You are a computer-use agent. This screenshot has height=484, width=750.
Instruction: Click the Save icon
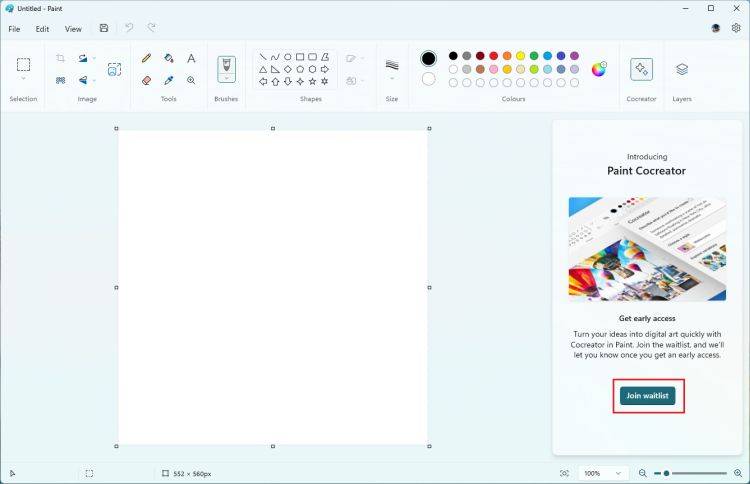pos(104,28)
